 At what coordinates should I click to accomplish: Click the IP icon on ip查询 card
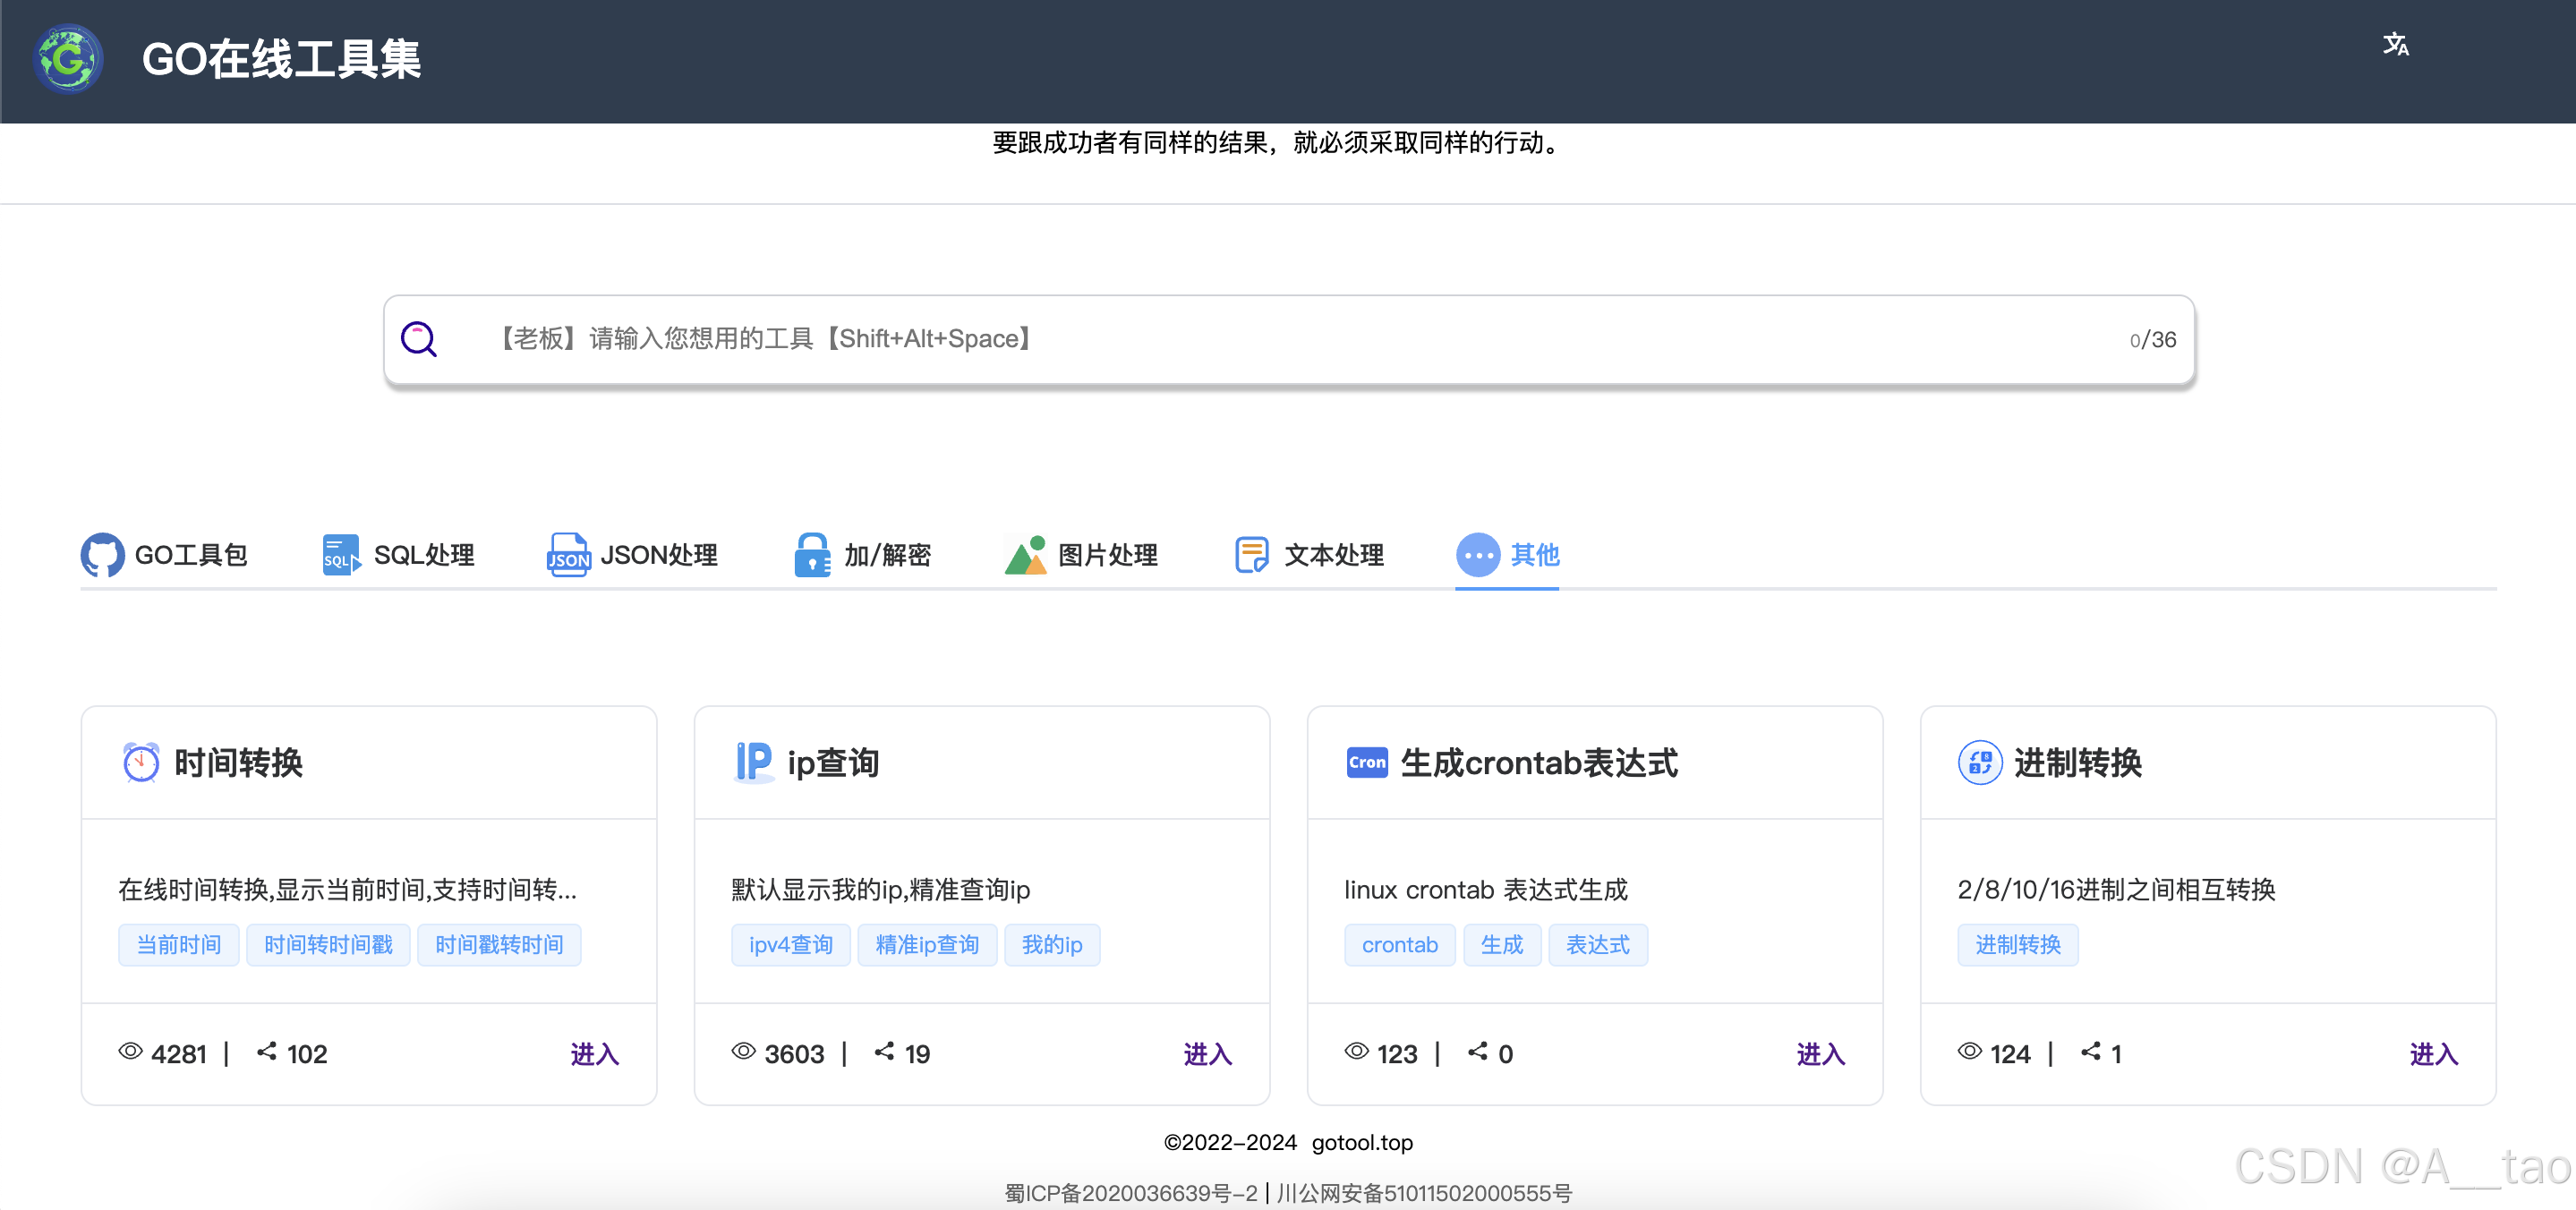point(753,762)
